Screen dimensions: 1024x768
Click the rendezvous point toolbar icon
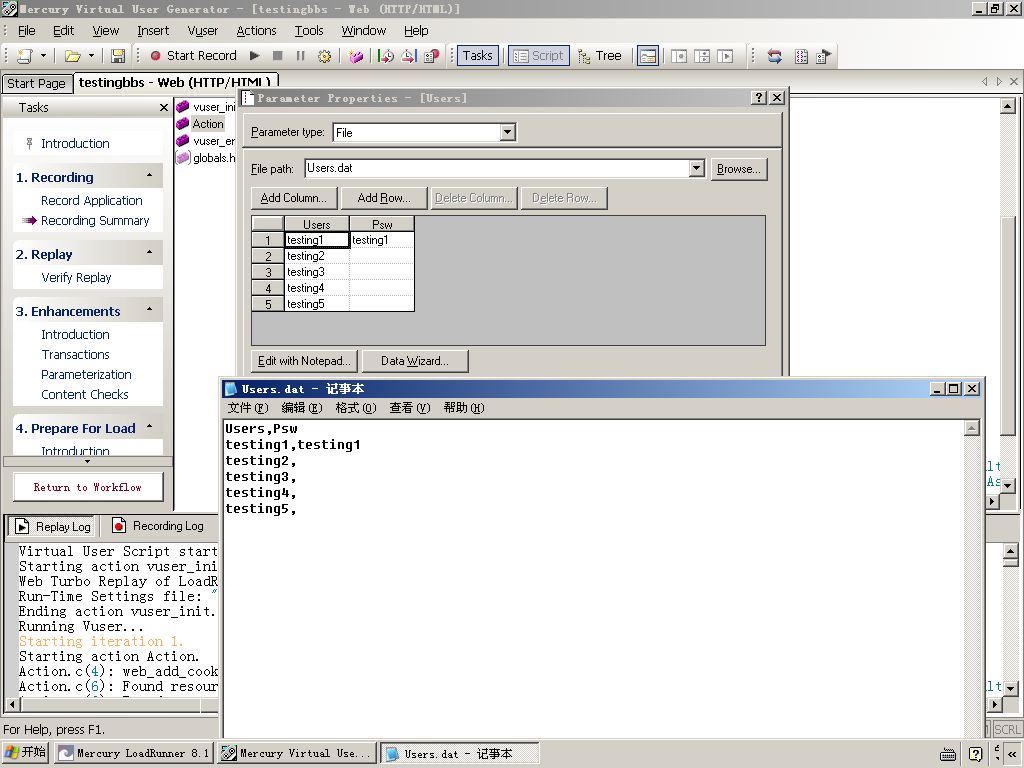432,56
